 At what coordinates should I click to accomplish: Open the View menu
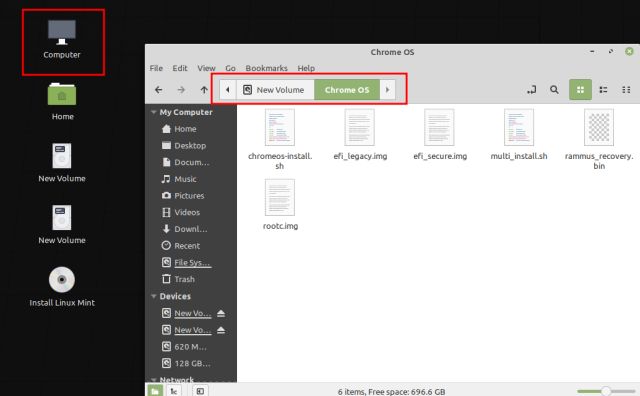point(206,68)
